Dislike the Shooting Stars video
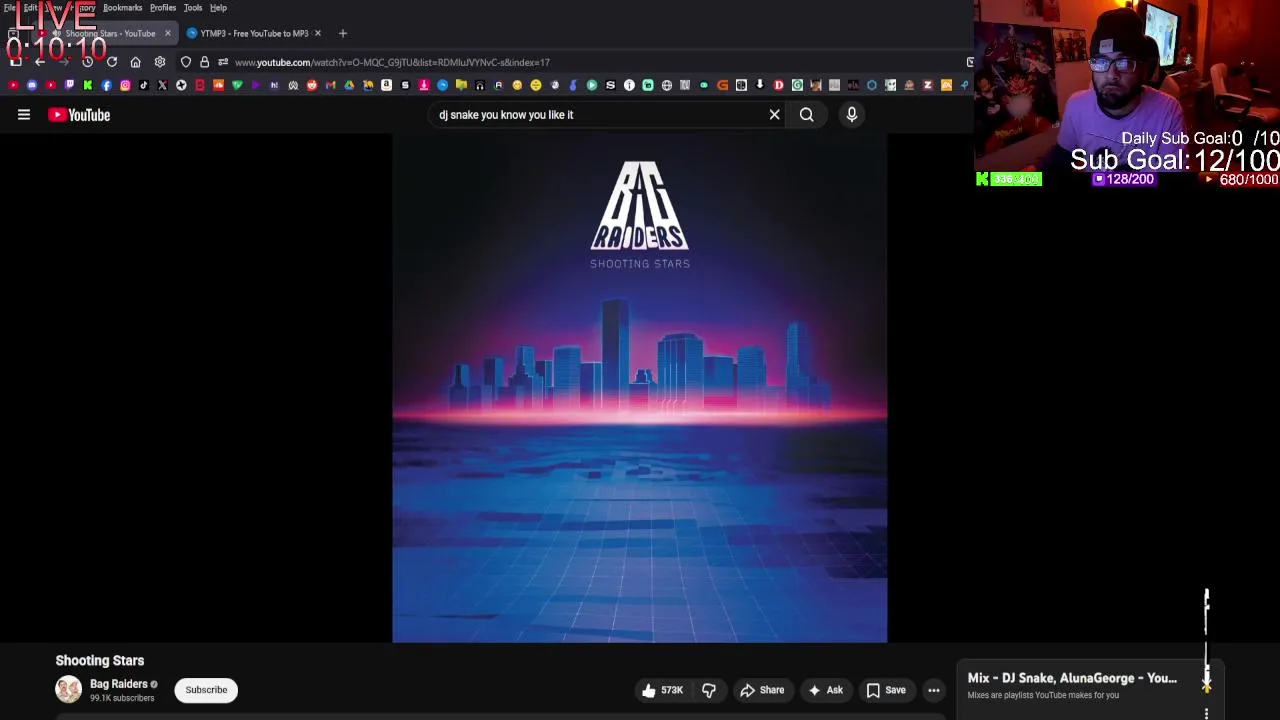 709,690
